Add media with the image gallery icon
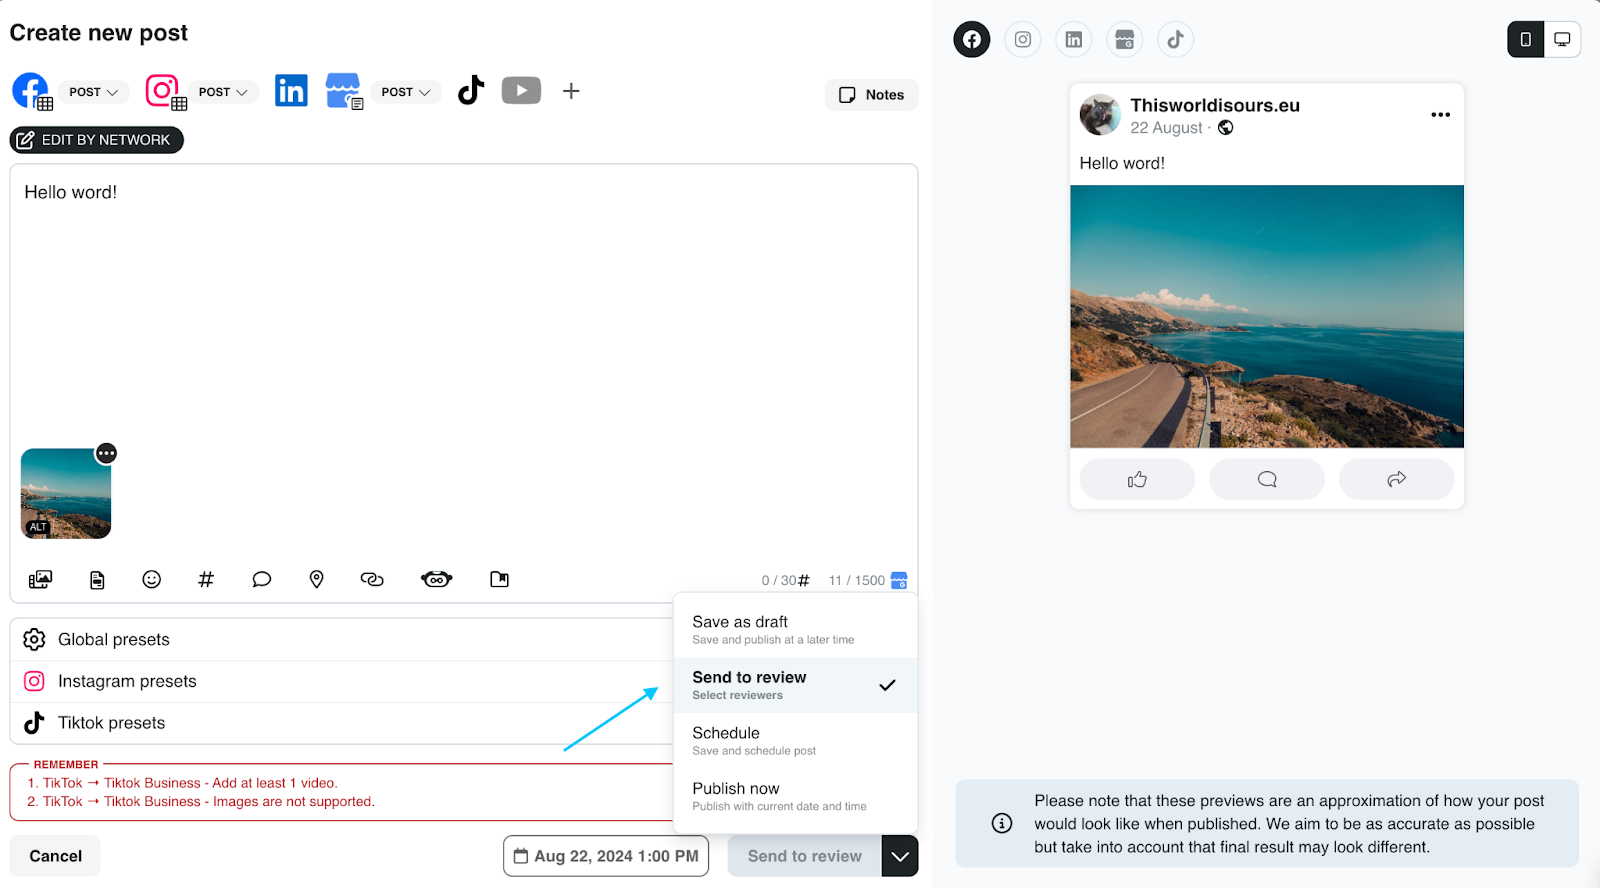The width and height of the screenshot is (1600, 888). (40, 580)
